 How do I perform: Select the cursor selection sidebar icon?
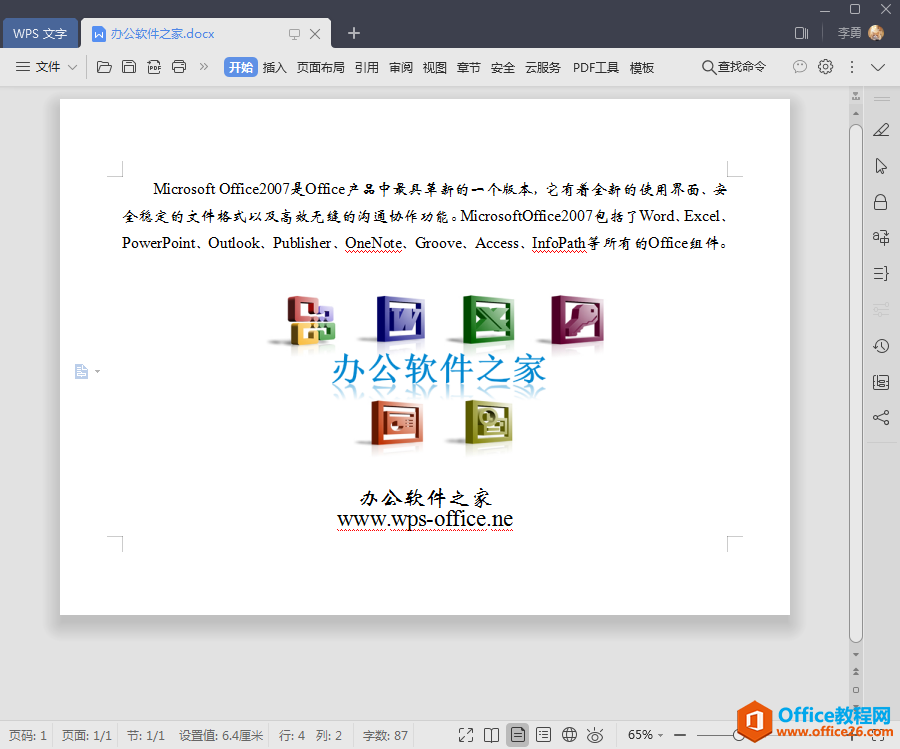[x=881, y=166]
